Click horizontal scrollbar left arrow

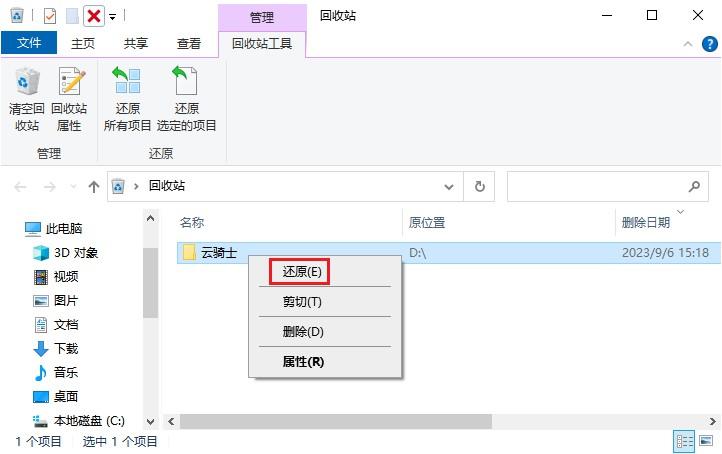tap(171, 421)
